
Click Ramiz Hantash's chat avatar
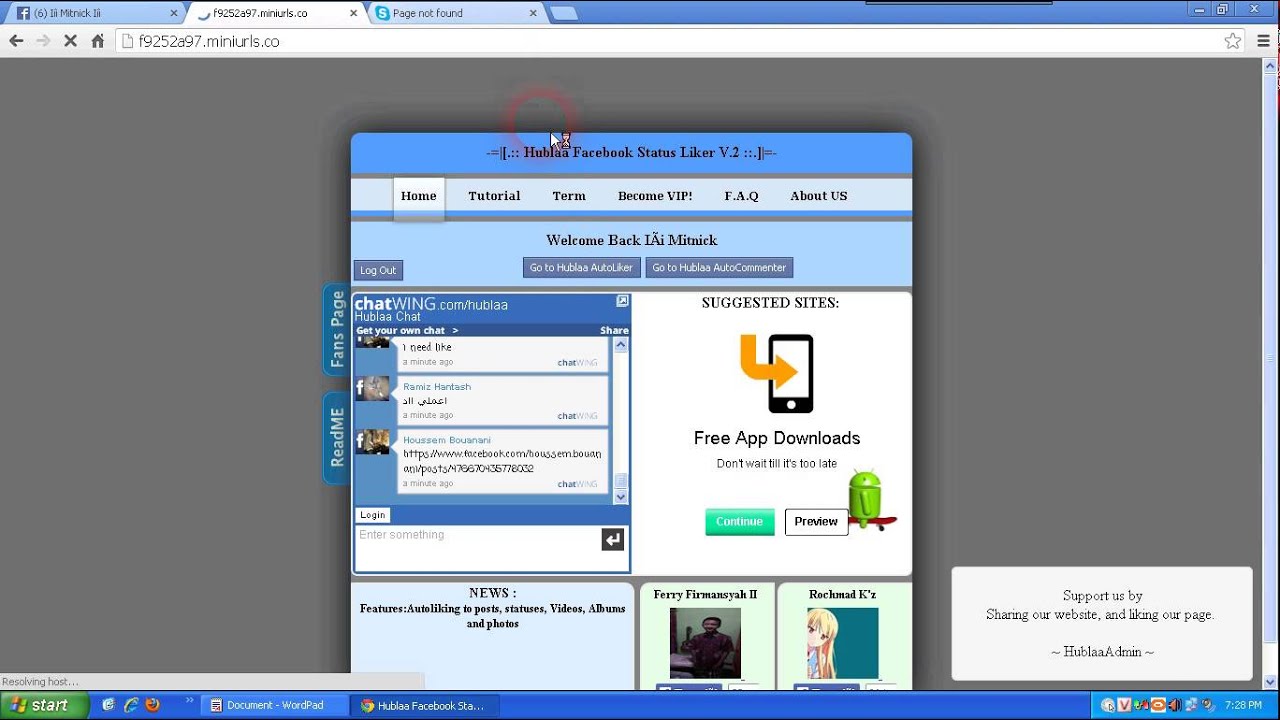tap(373, 388)
